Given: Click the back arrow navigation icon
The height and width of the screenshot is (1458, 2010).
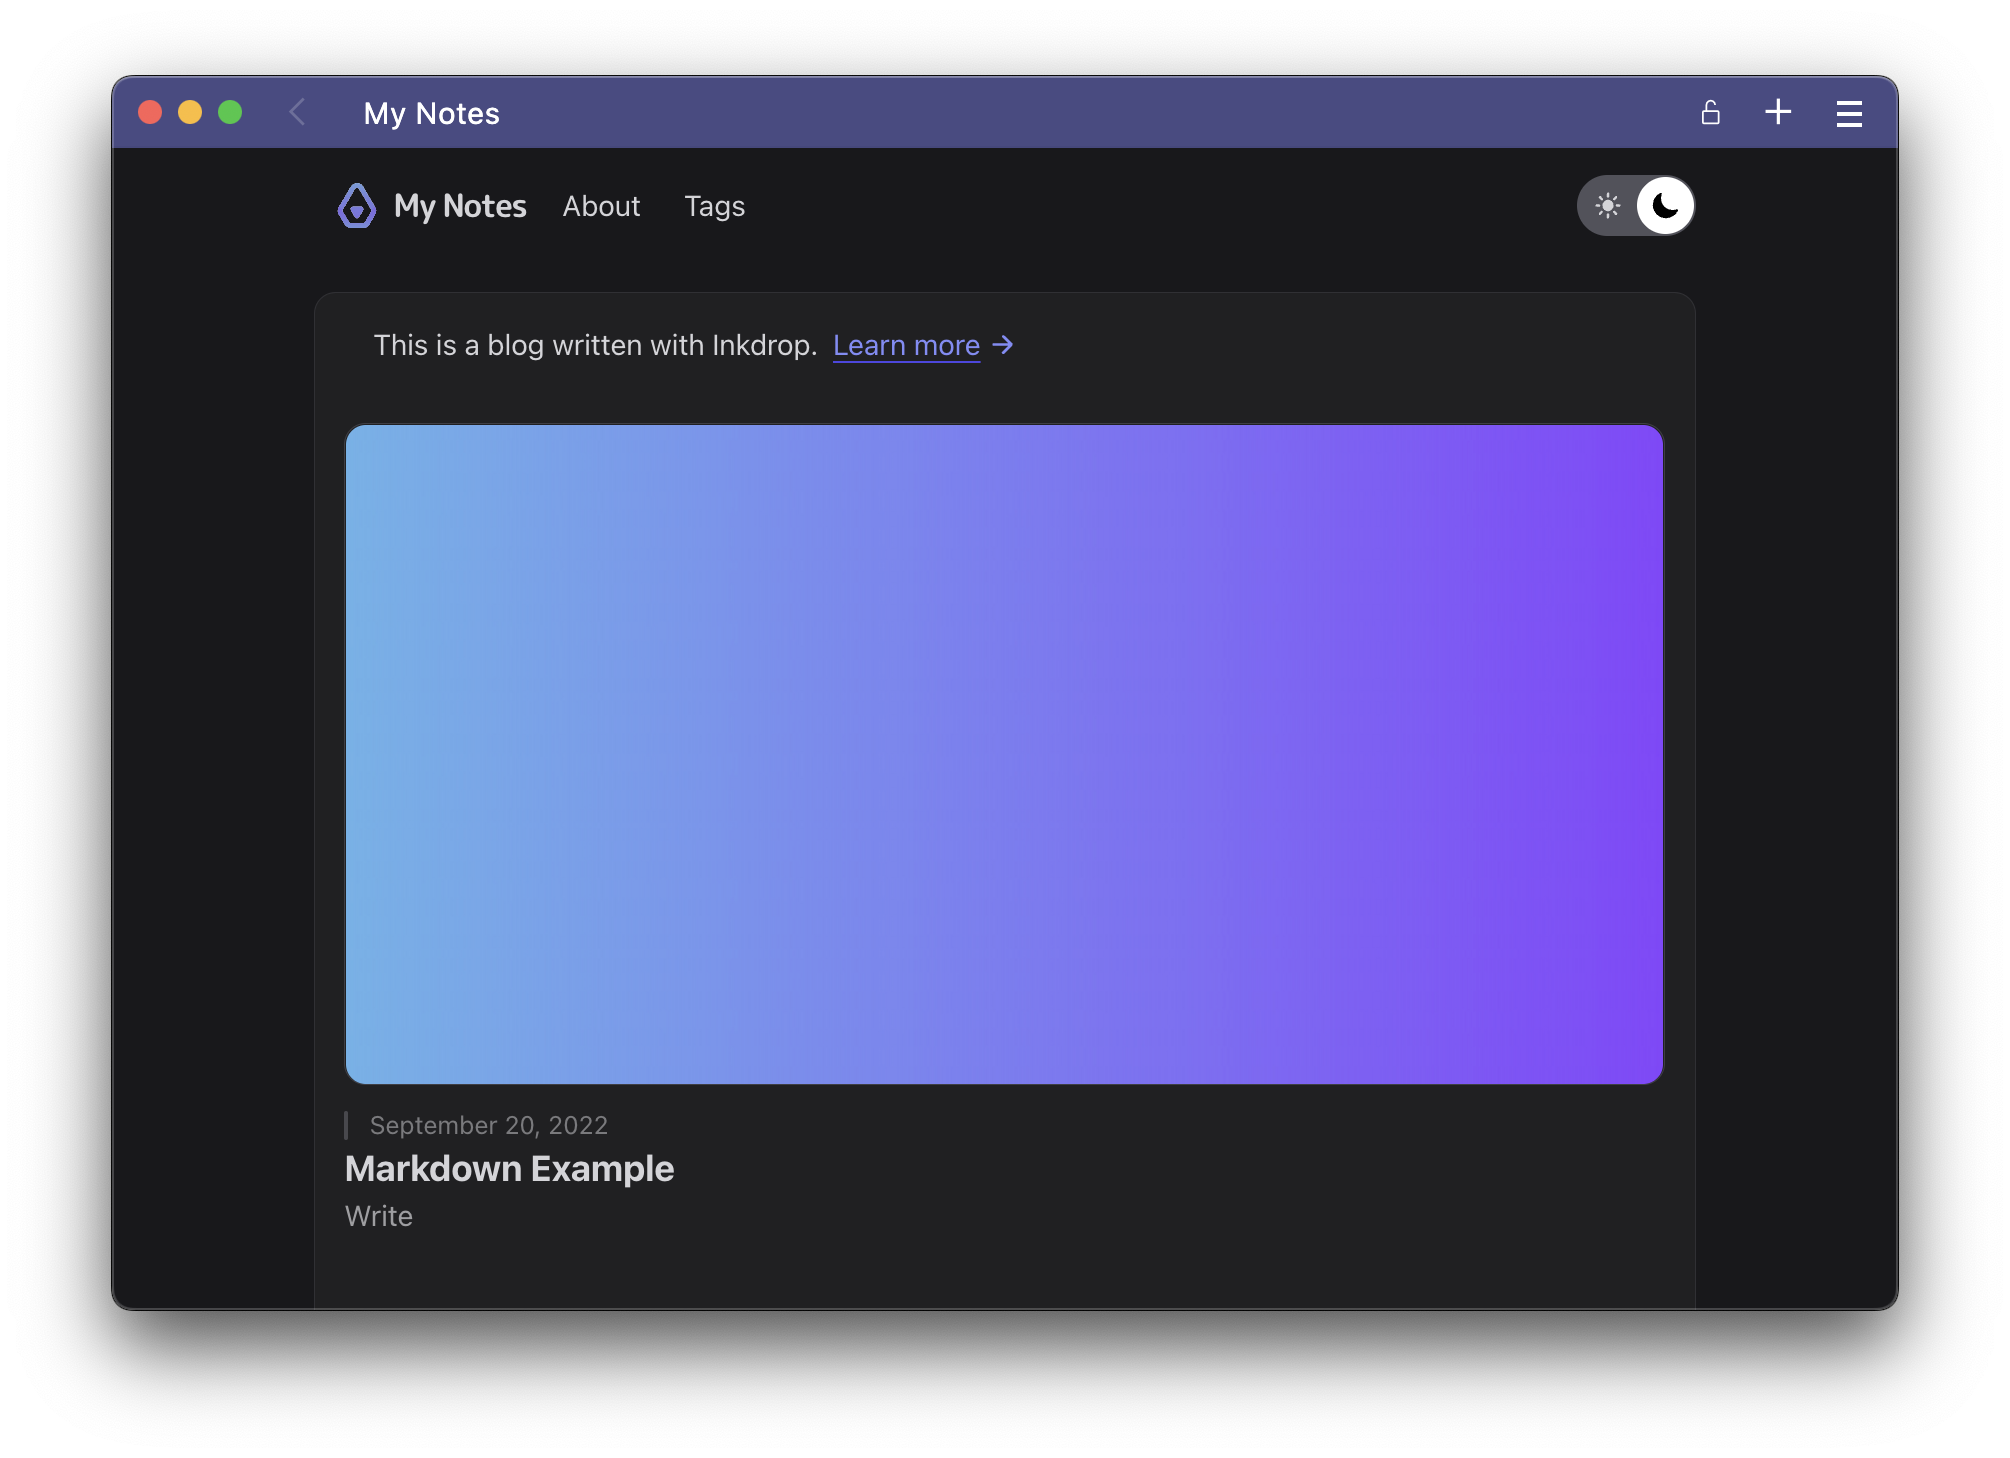Looking at the screenshot, I should pos(297,112).
